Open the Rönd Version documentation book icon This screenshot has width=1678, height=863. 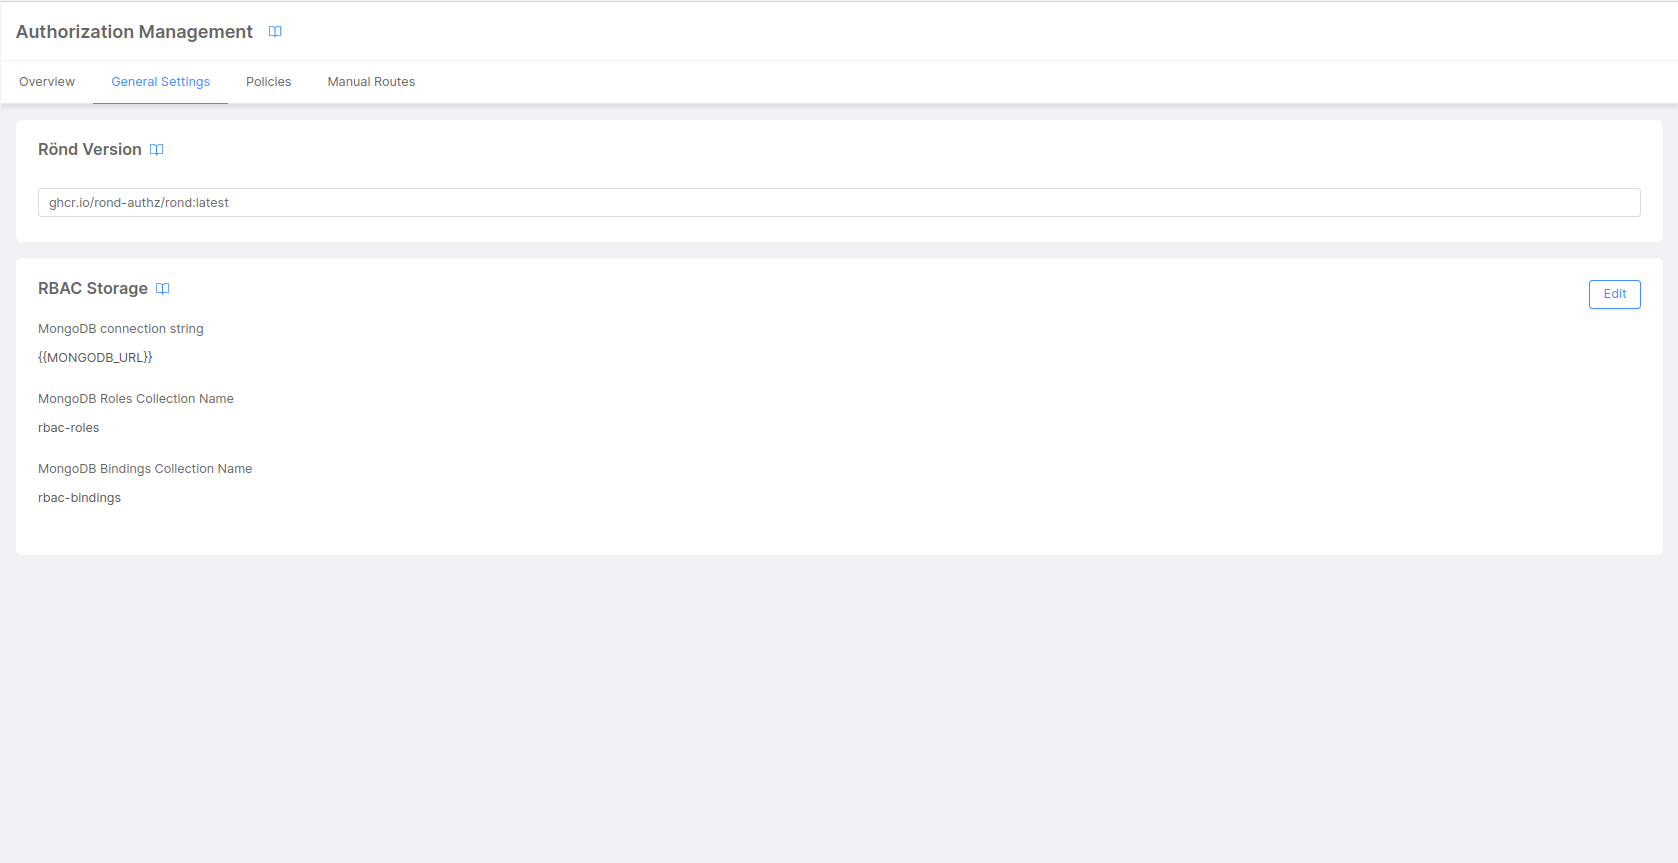coord(157,150)
